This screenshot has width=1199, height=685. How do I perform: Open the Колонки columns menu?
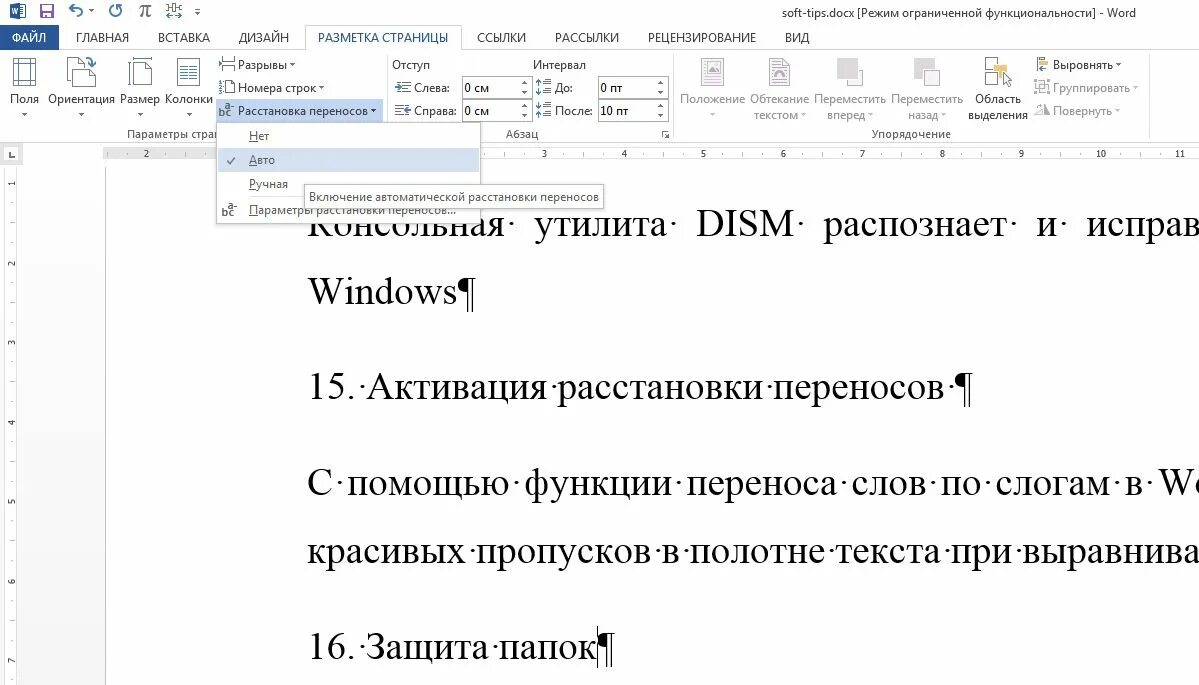pos(188,87)
